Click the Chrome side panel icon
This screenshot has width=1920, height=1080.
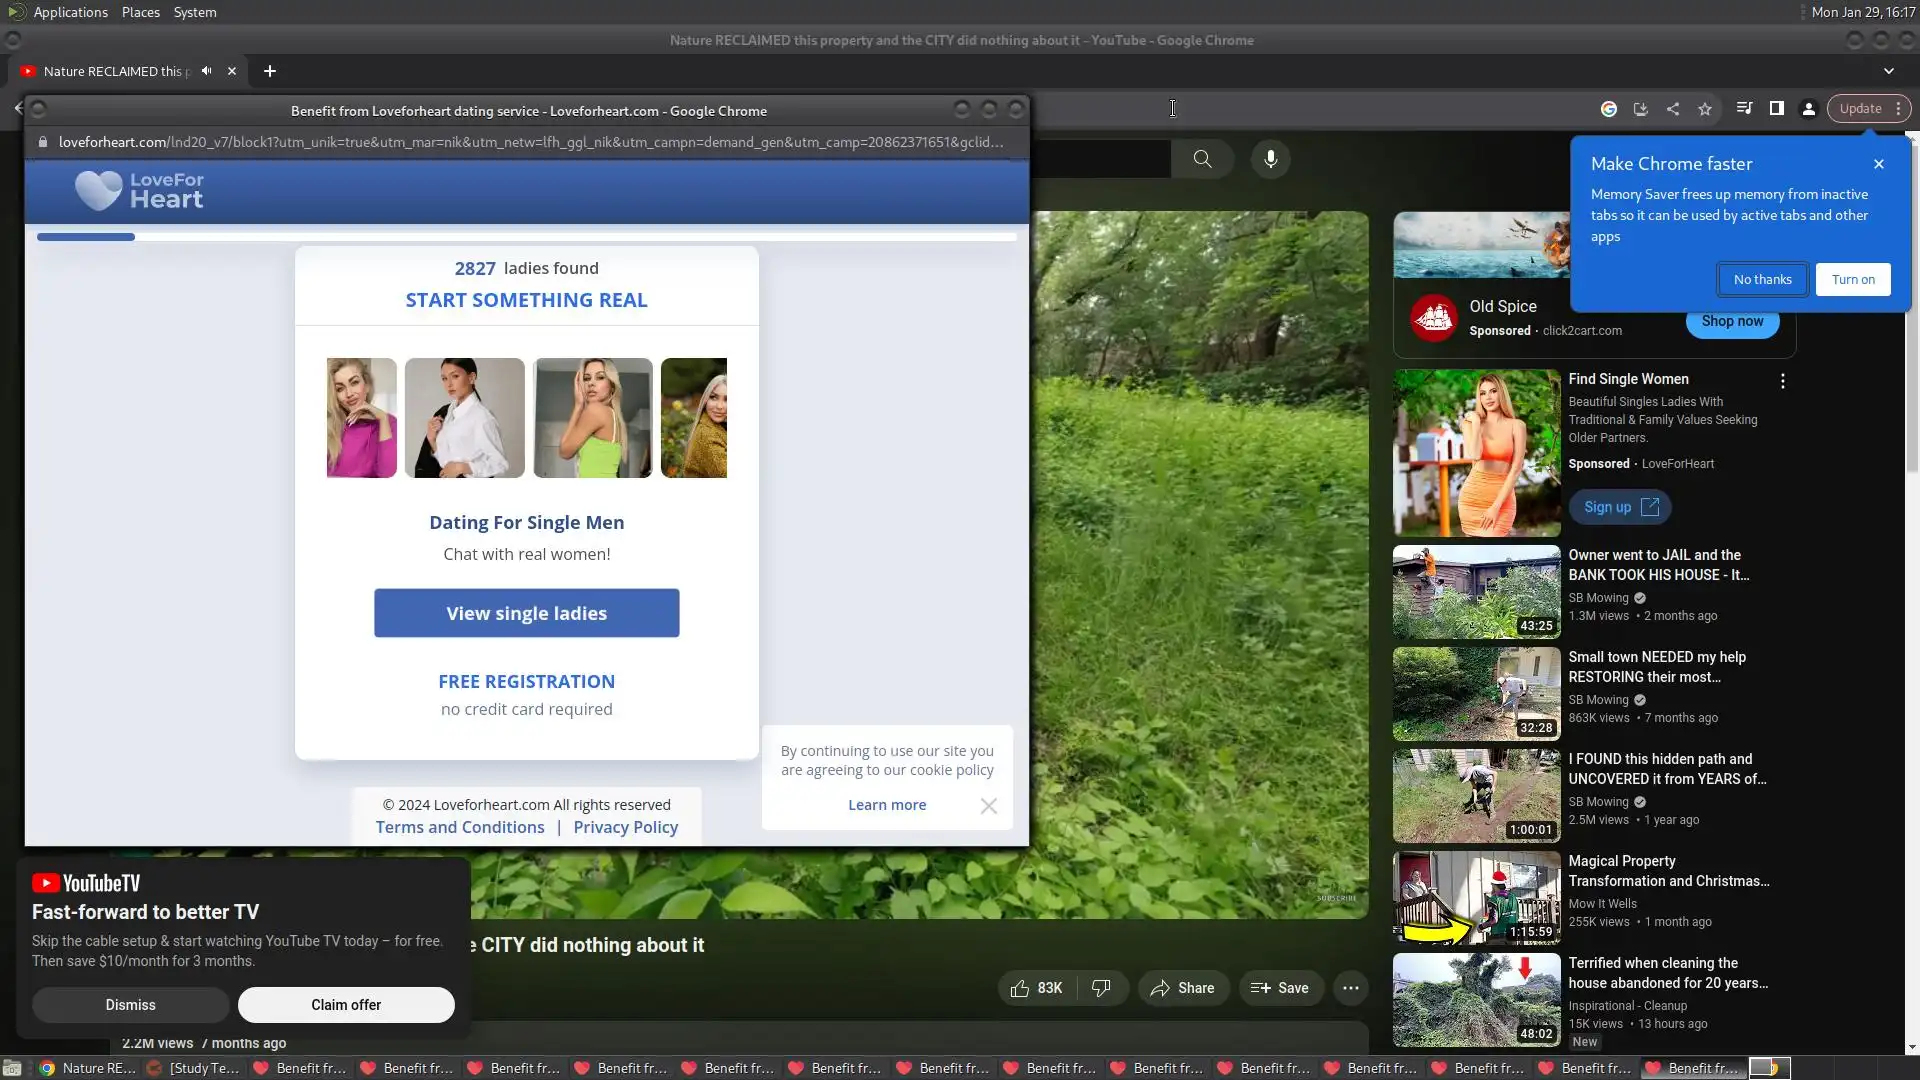pyautogui.click(x=1777, y=109)
